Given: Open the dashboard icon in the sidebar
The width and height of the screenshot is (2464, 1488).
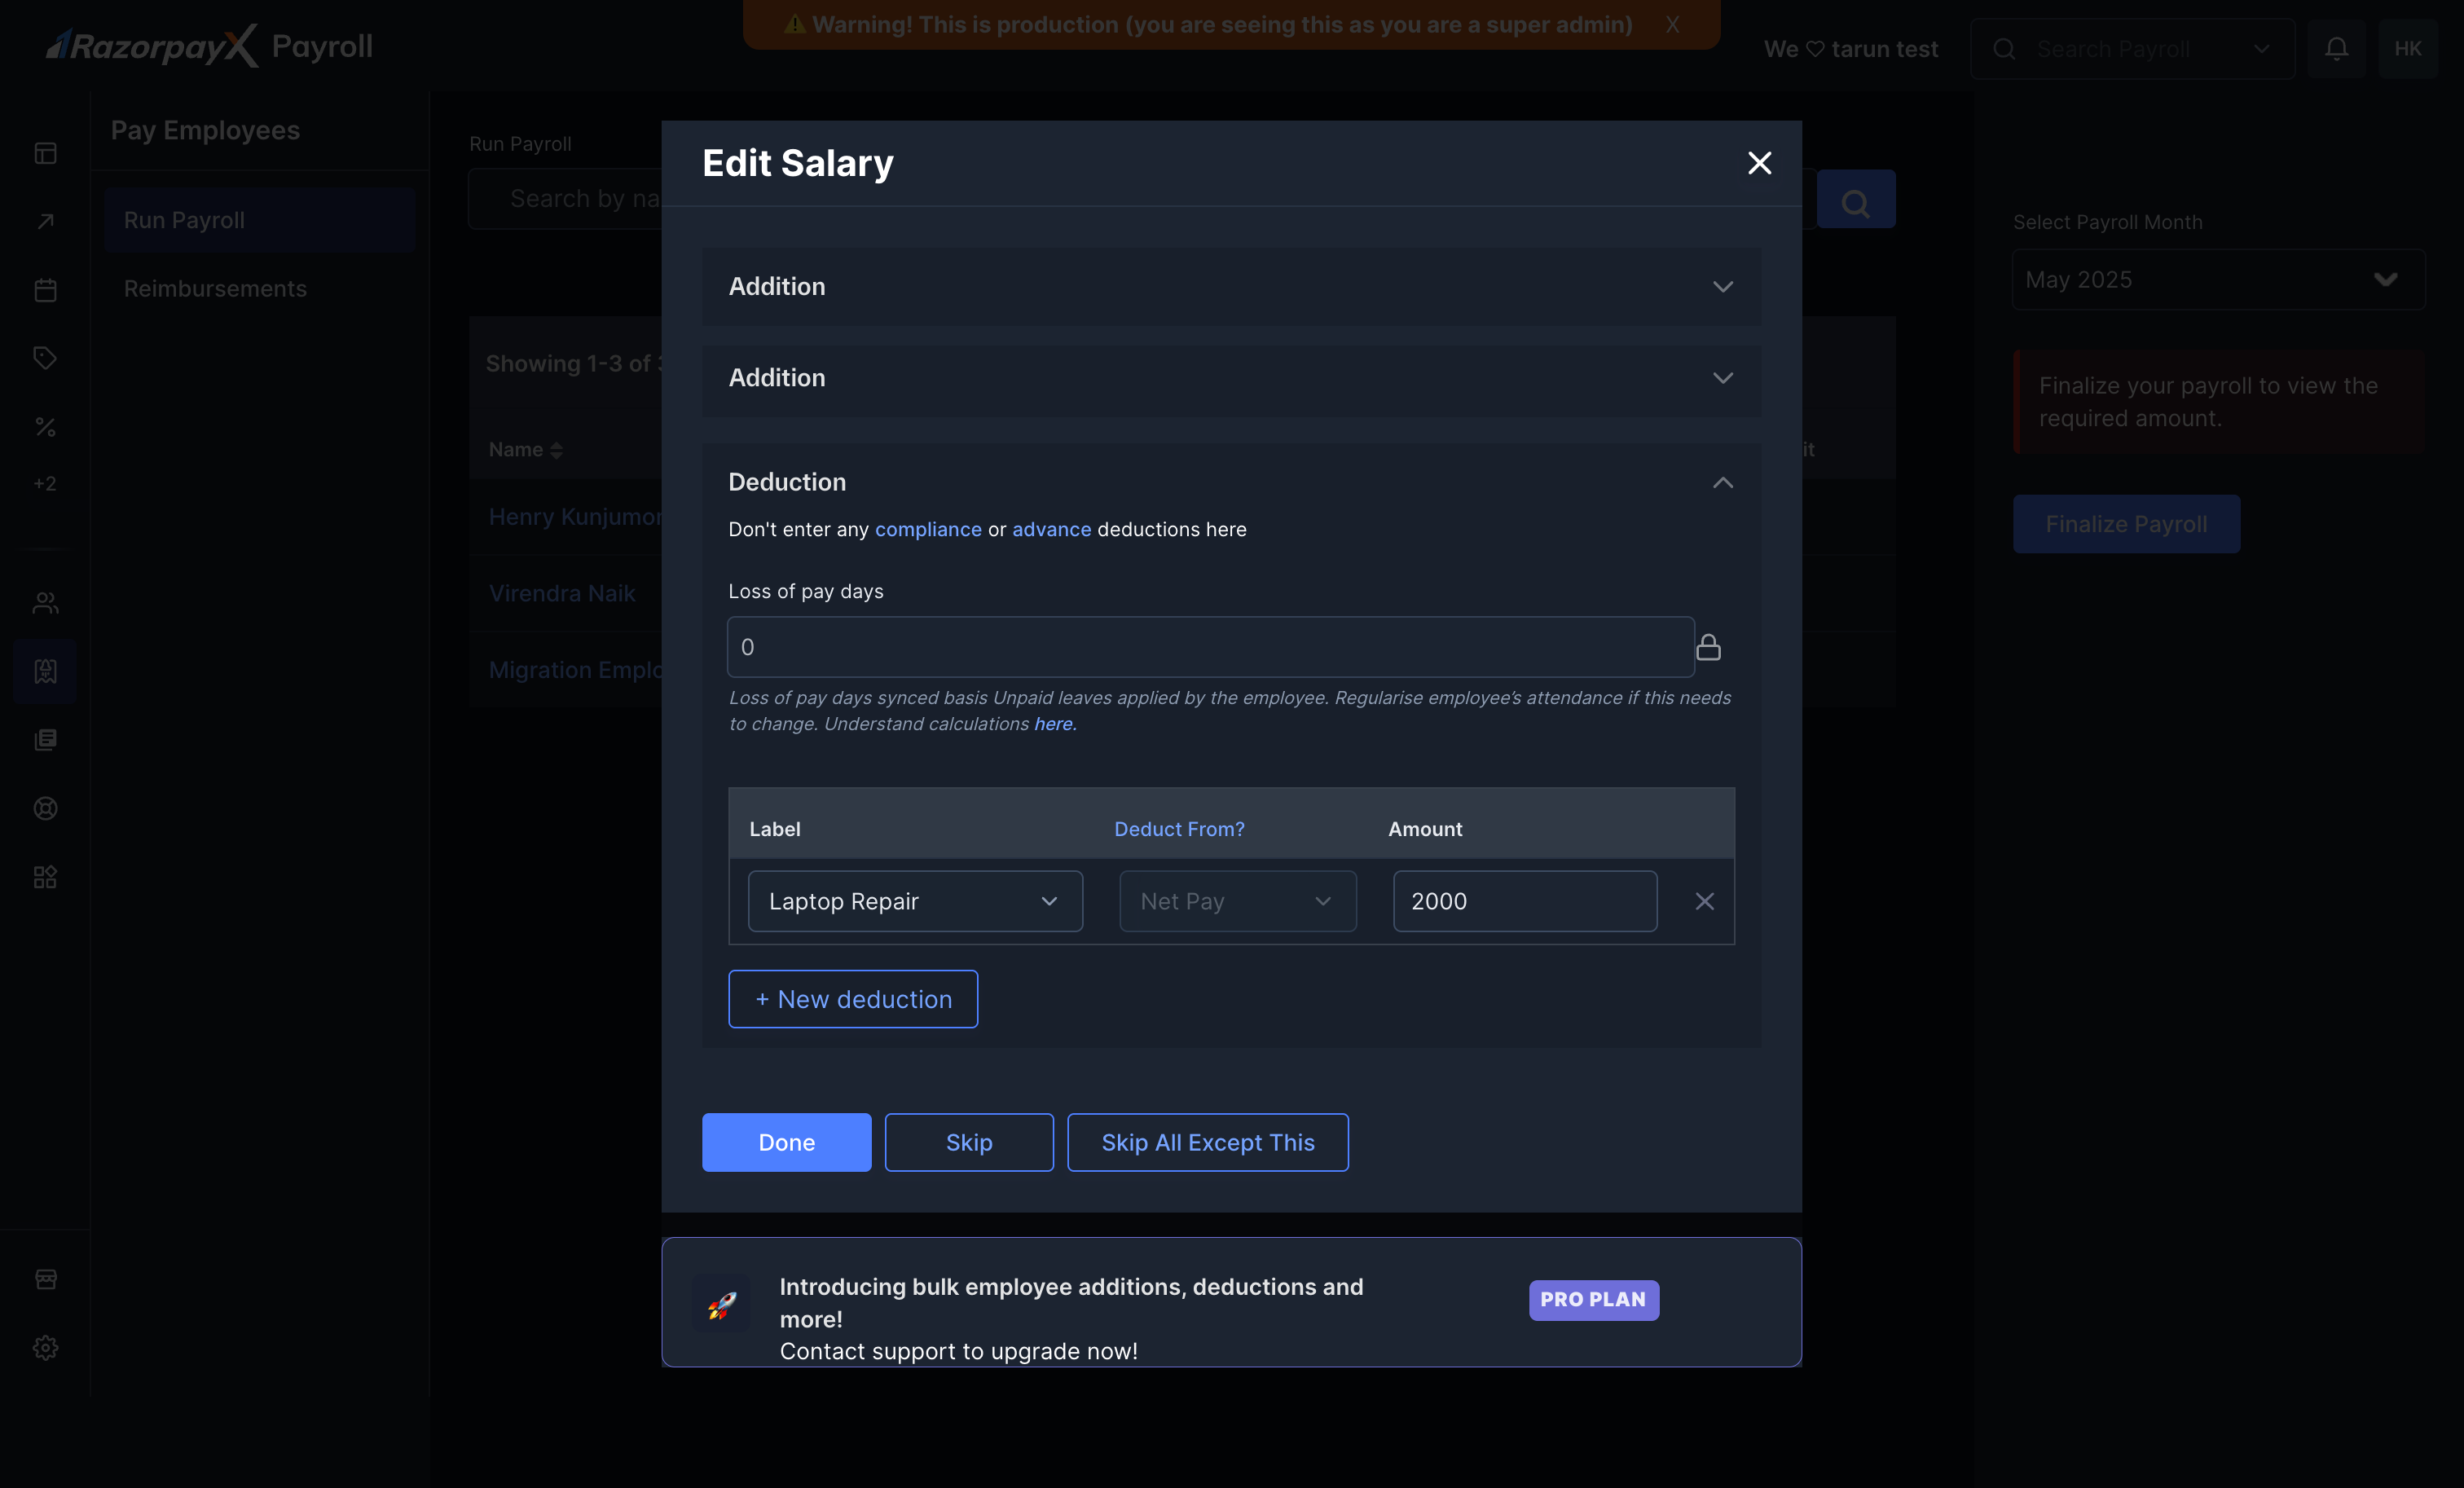Looking at the screenshot, I should (45, 153).
